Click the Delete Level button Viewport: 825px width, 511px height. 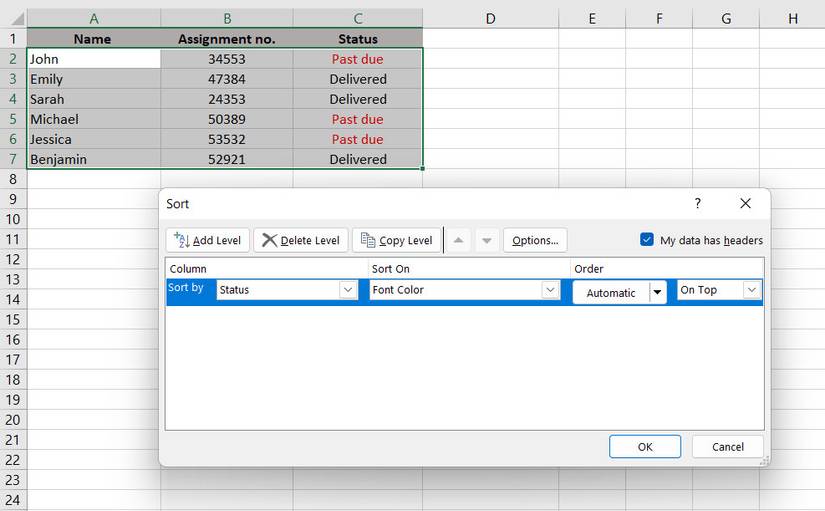300,240
